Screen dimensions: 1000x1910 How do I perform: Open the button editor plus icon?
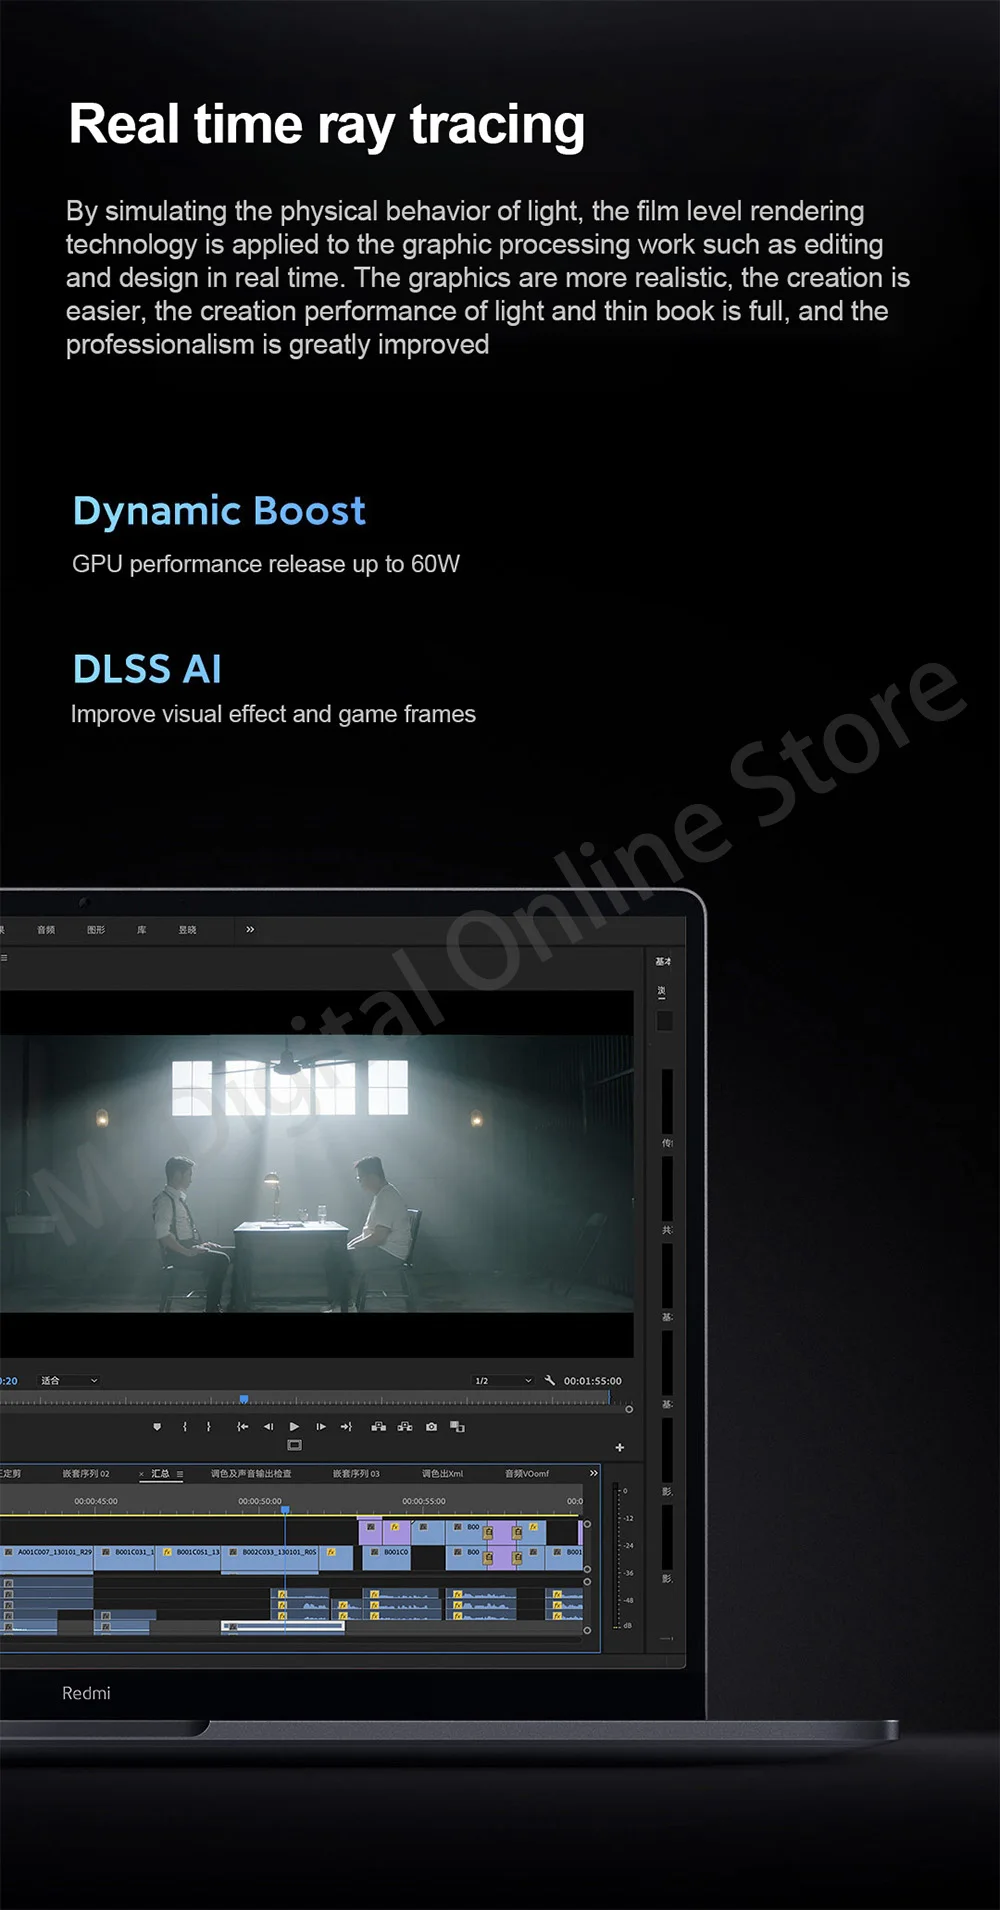coord(619,1447)
